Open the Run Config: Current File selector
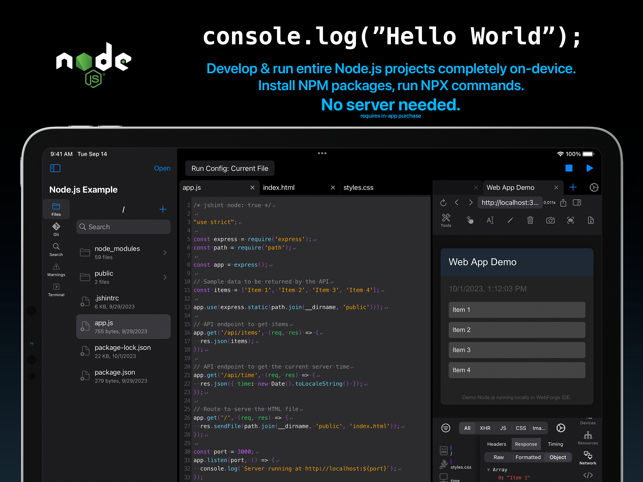643x482 pixels. point(230,168)
